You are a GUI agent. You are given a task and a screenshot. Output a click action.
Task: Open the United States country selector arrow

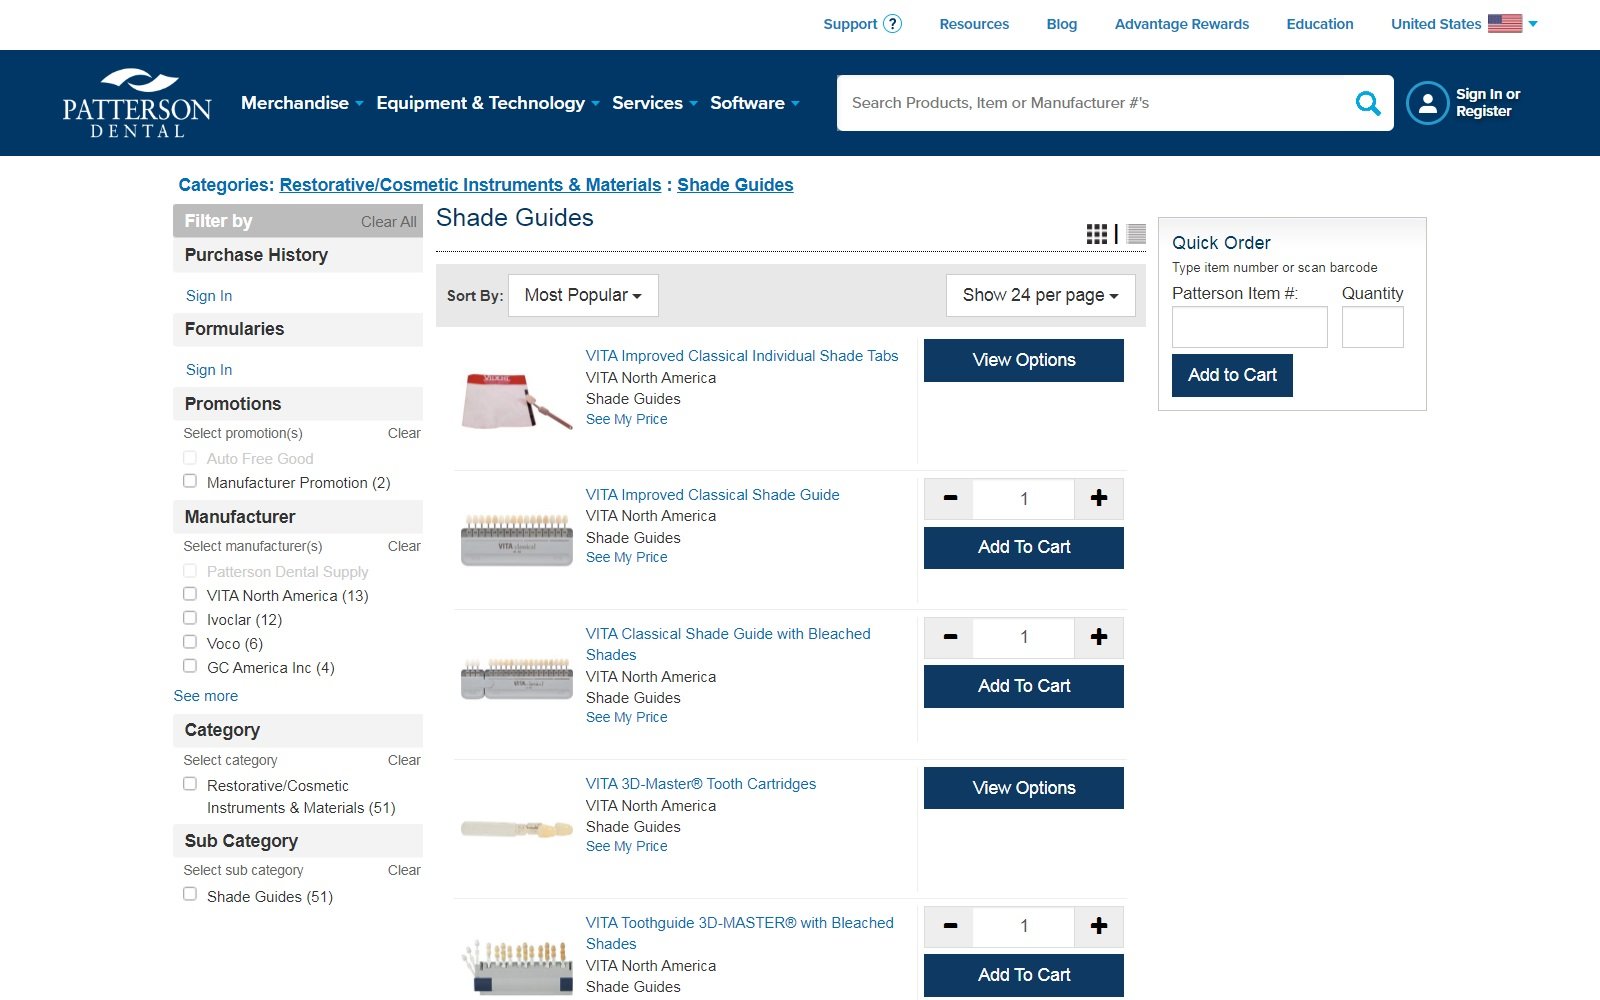(1533, 24)
